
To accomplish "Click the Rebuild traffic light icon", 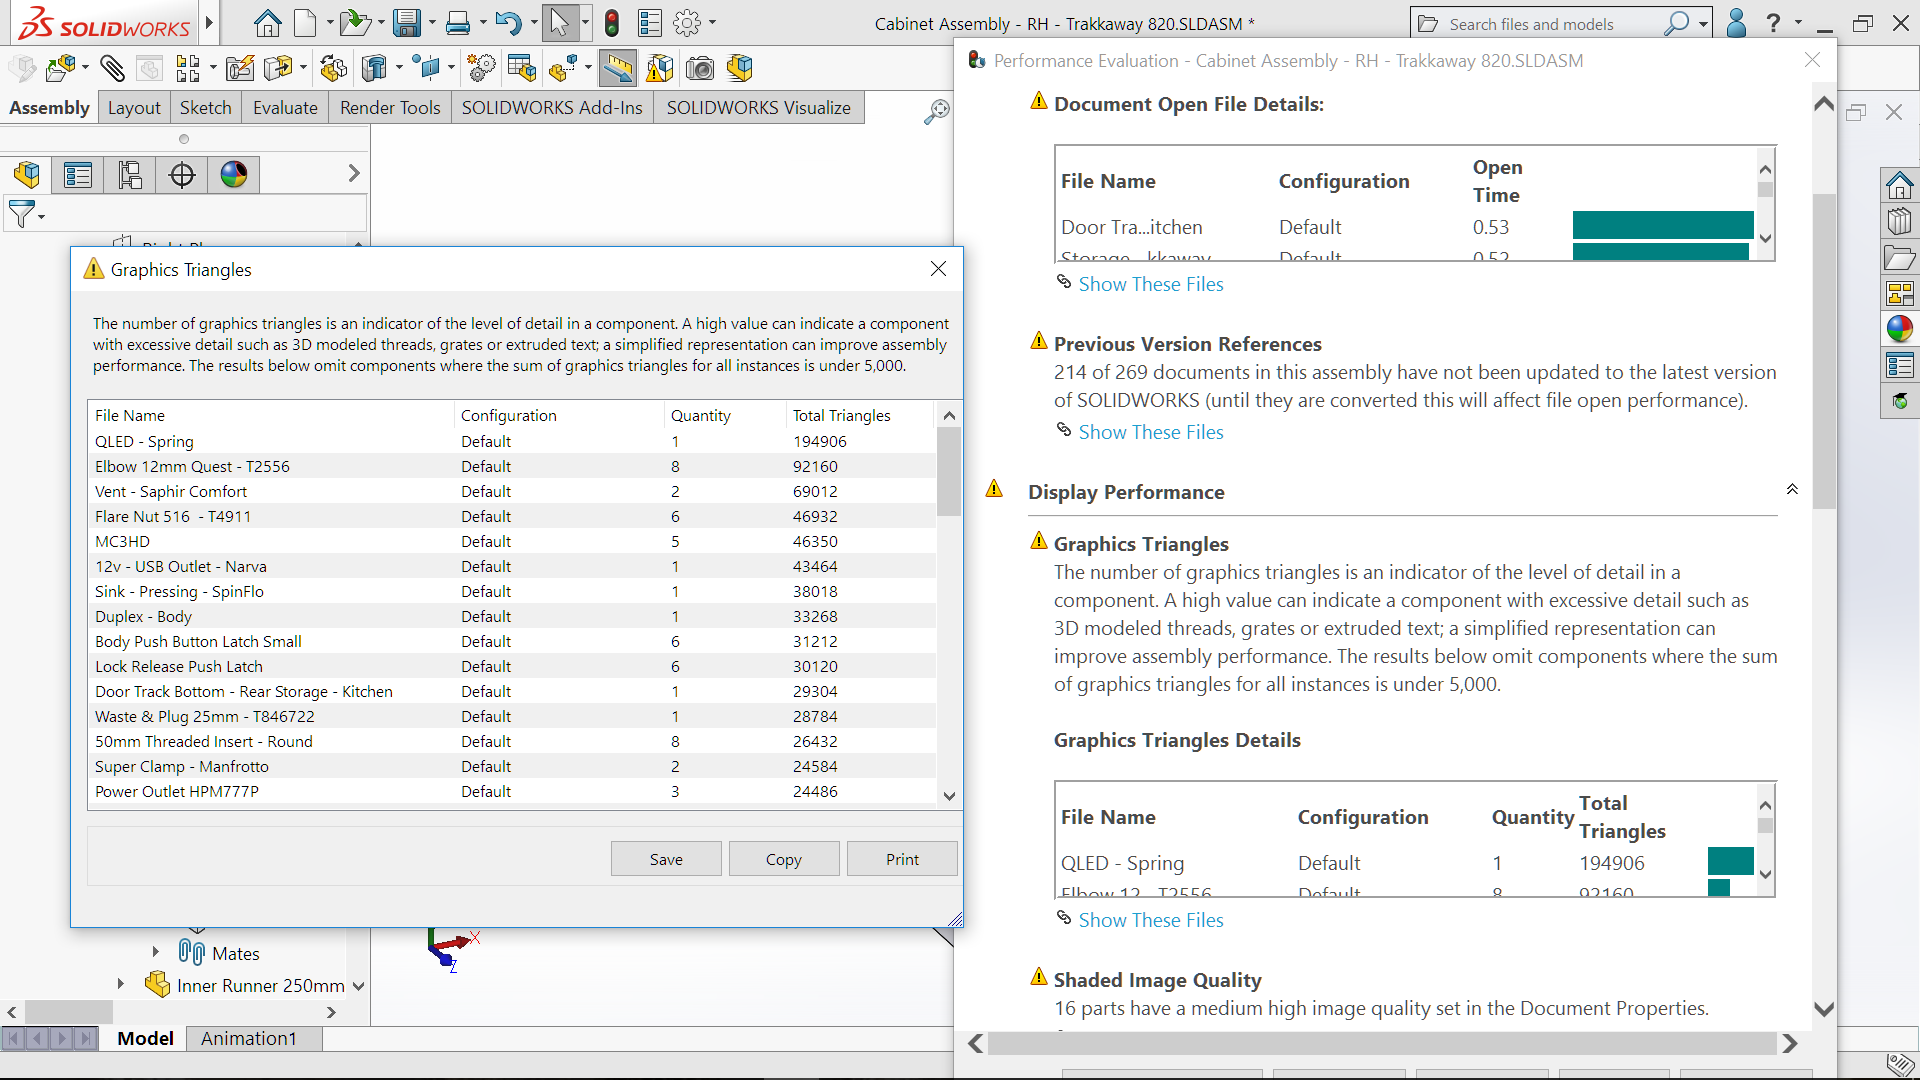I will click(x=612, y=23).
